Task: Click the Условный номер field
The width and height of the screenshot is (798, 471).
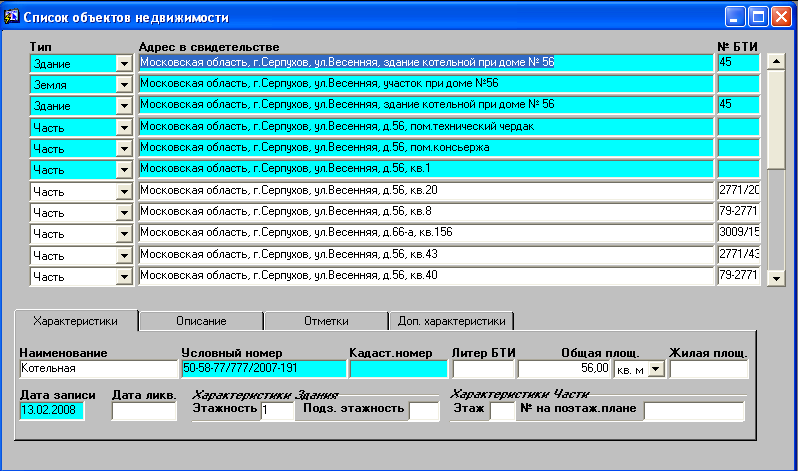Action: pos(264,369)
